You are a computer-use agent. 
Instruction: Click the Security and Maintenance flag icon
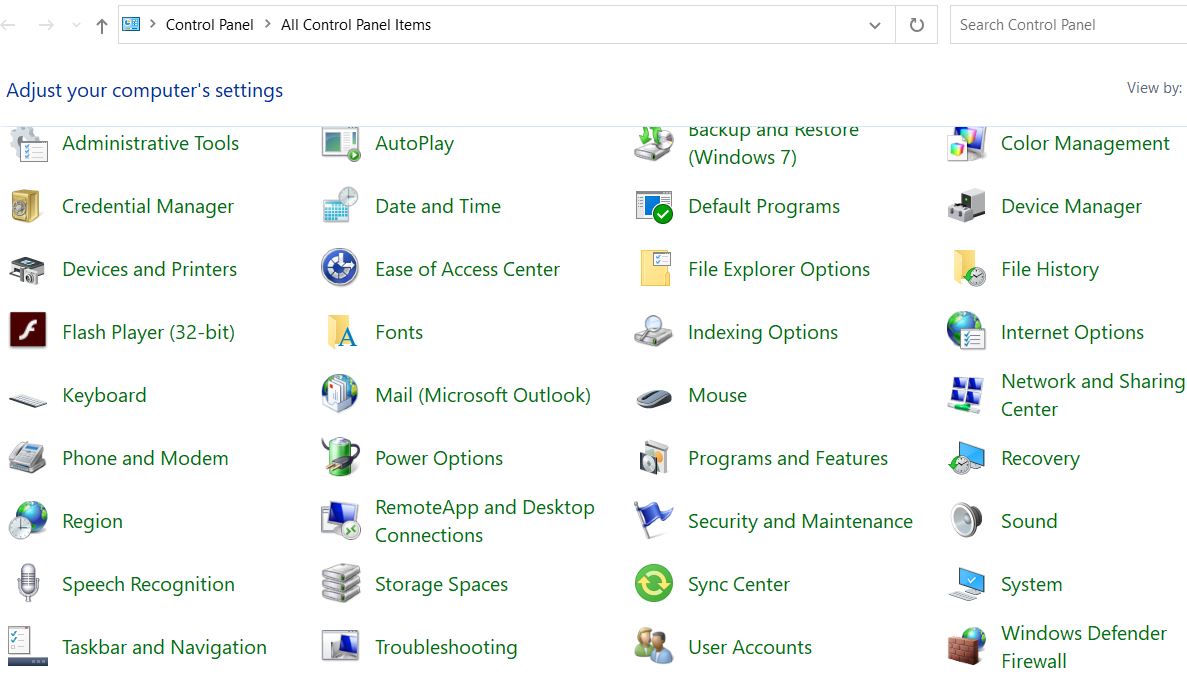(x=653, y=520)
